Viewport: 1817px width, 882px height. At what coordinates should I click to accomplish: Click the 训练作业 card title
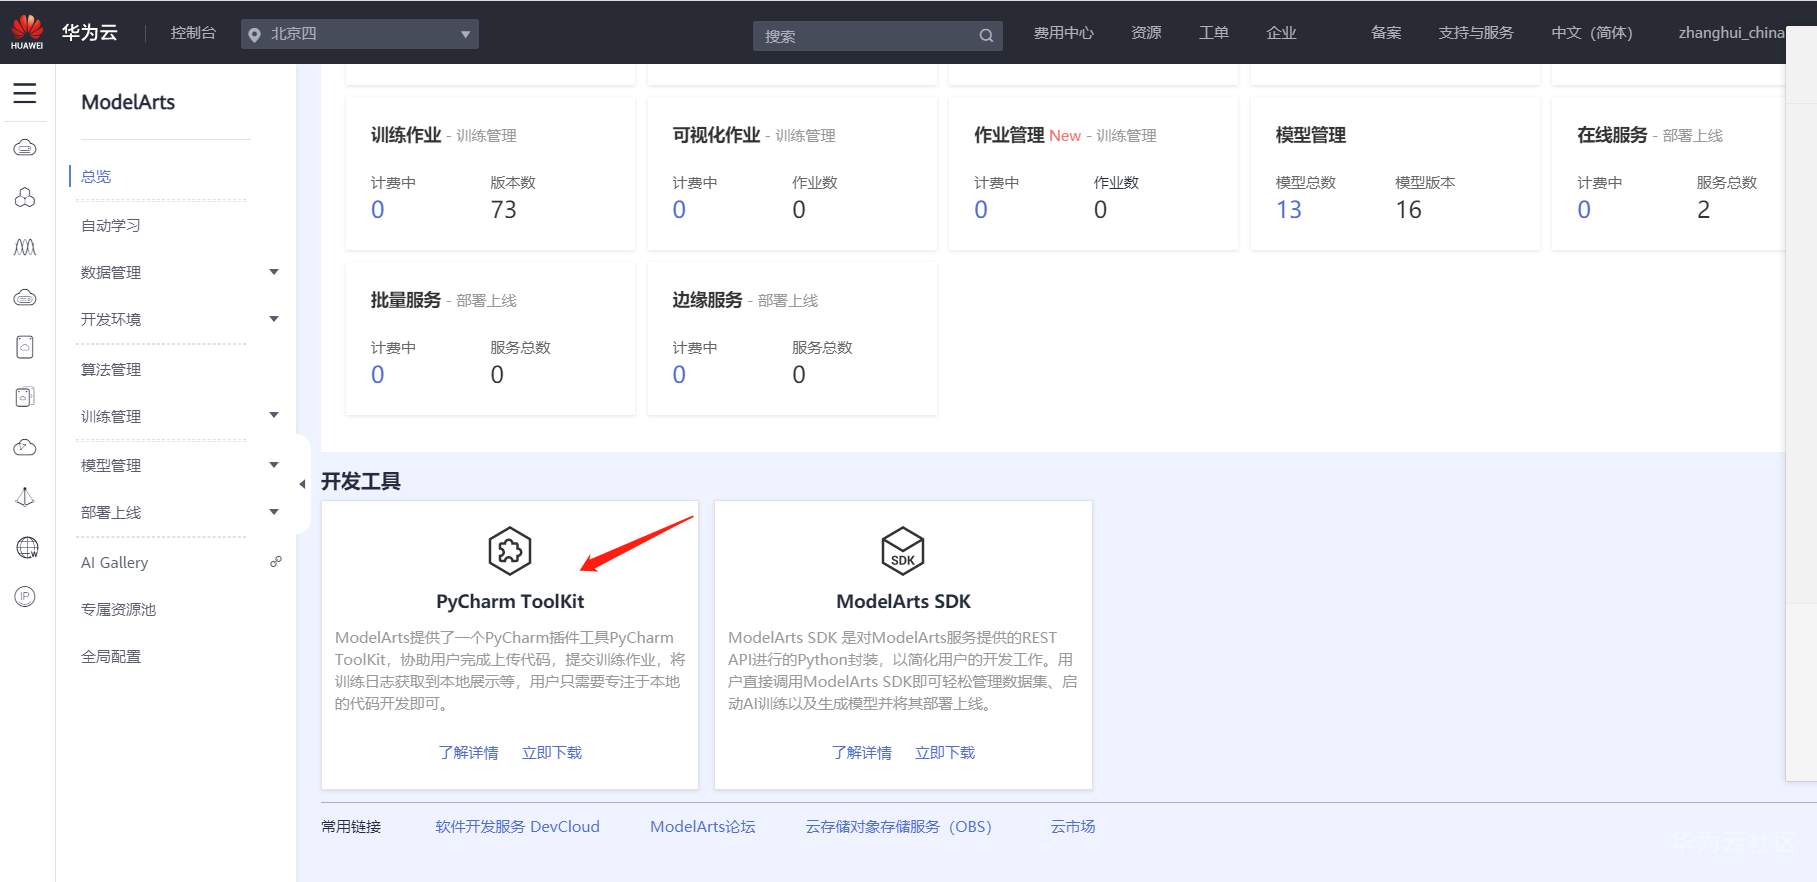click(406, 135)
